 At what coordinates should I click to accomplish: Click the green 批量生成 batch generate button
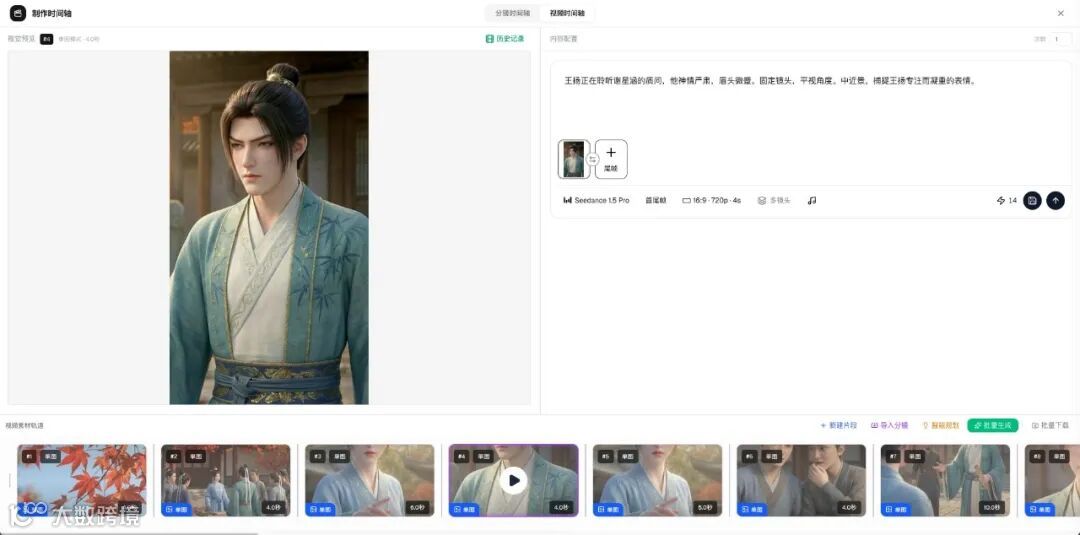coord(993,426)
